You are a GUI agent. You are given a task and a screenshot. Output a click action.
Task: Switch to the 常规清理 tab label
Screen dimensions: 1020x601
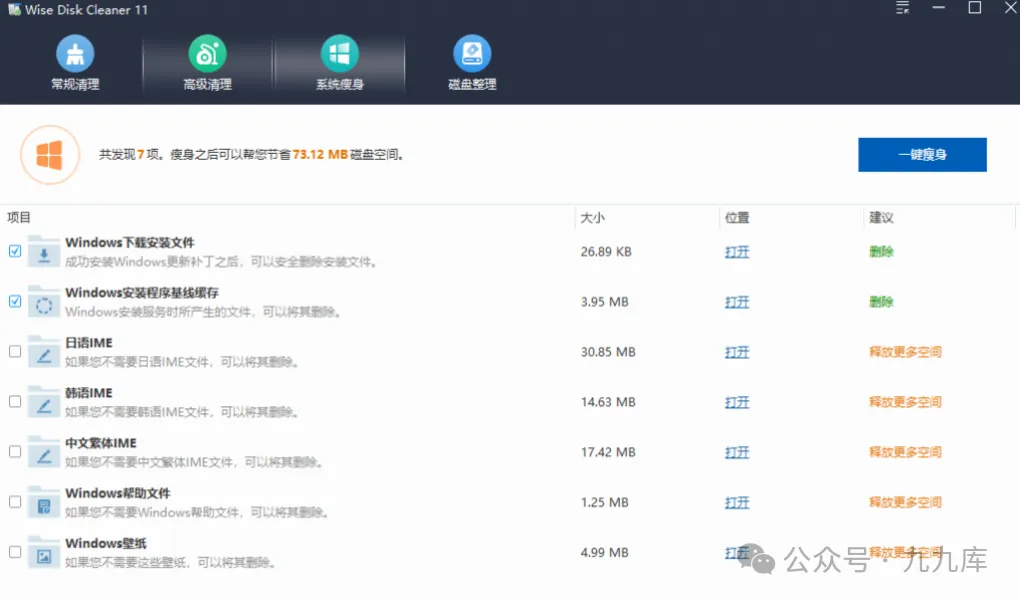[75, 84]
